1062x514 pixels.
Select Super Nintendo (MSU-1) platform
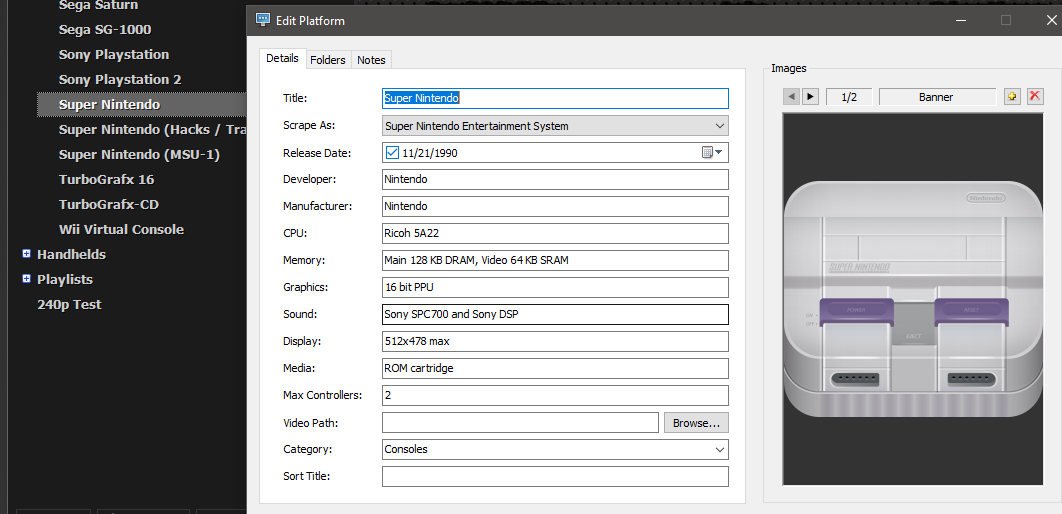[140, 154]
